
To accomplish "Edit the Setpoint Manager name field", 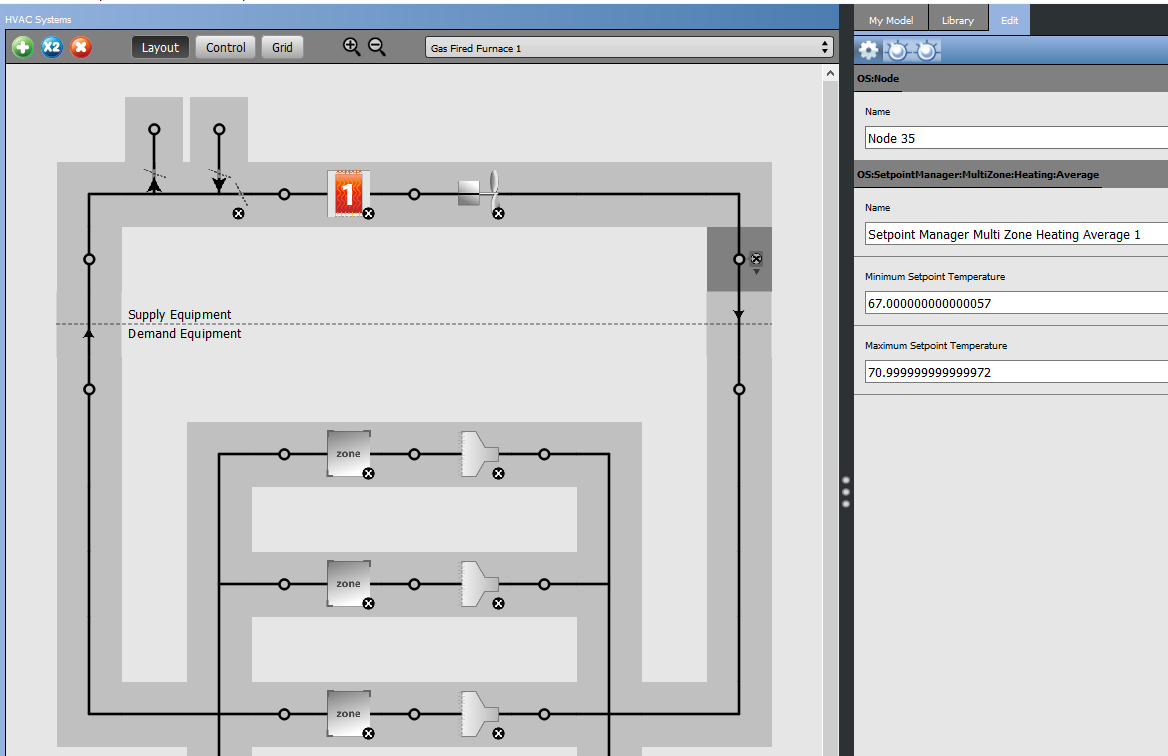I will pyautogui.click(x=1016, y=234).
